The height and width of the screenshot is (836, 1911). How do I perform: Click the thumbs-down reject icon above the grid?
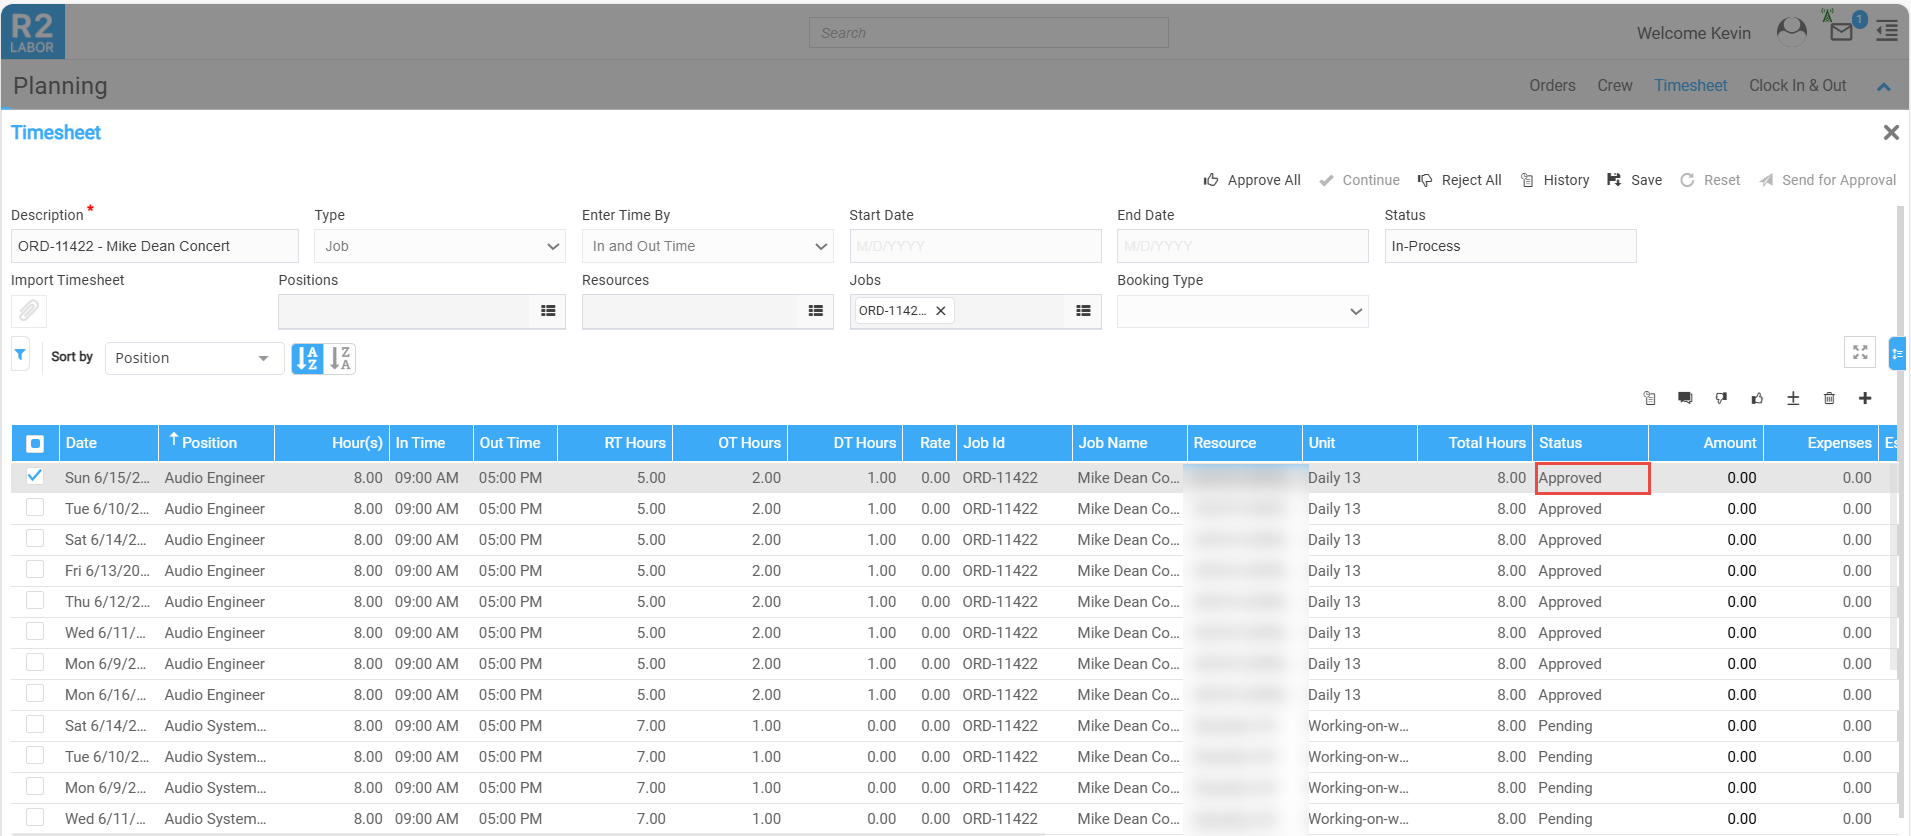(x=1721, y=398)
